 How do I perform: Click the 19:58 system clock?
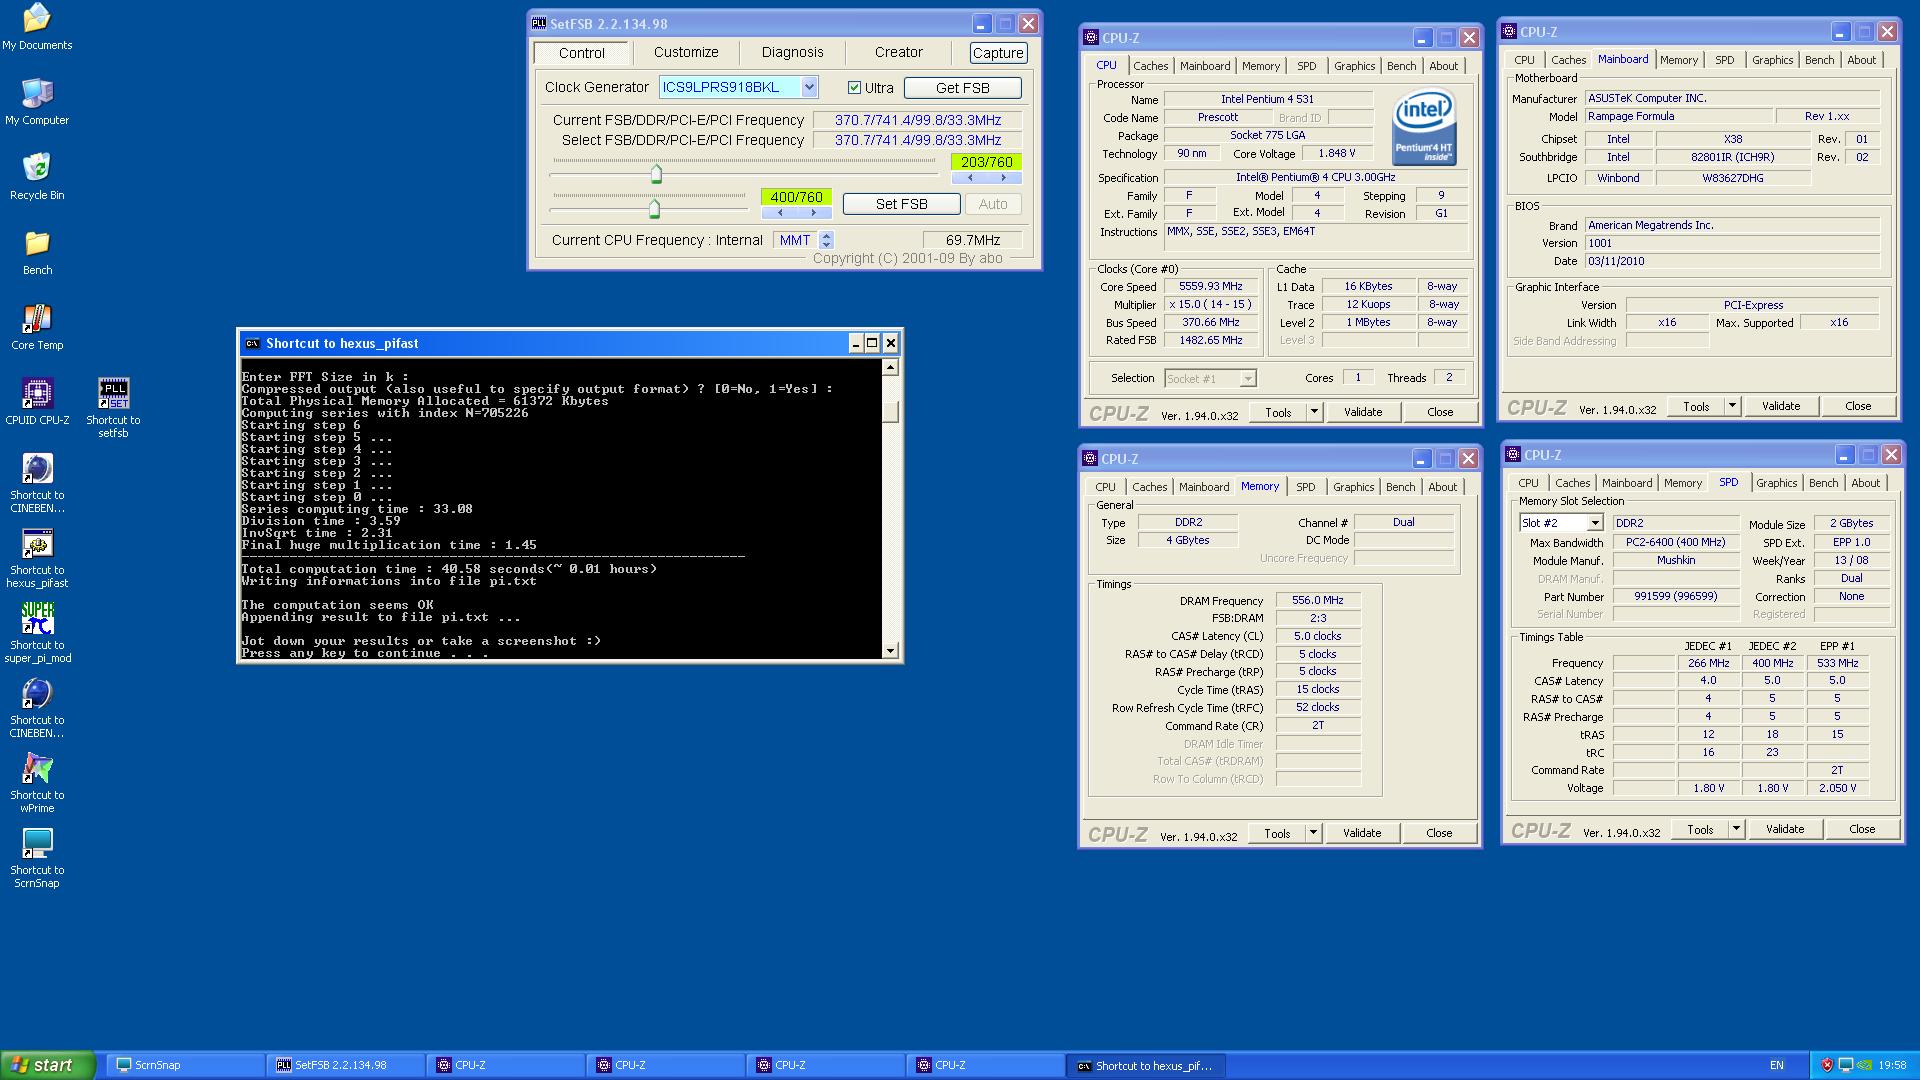pyautogui.click(x=1891, y=1065)
